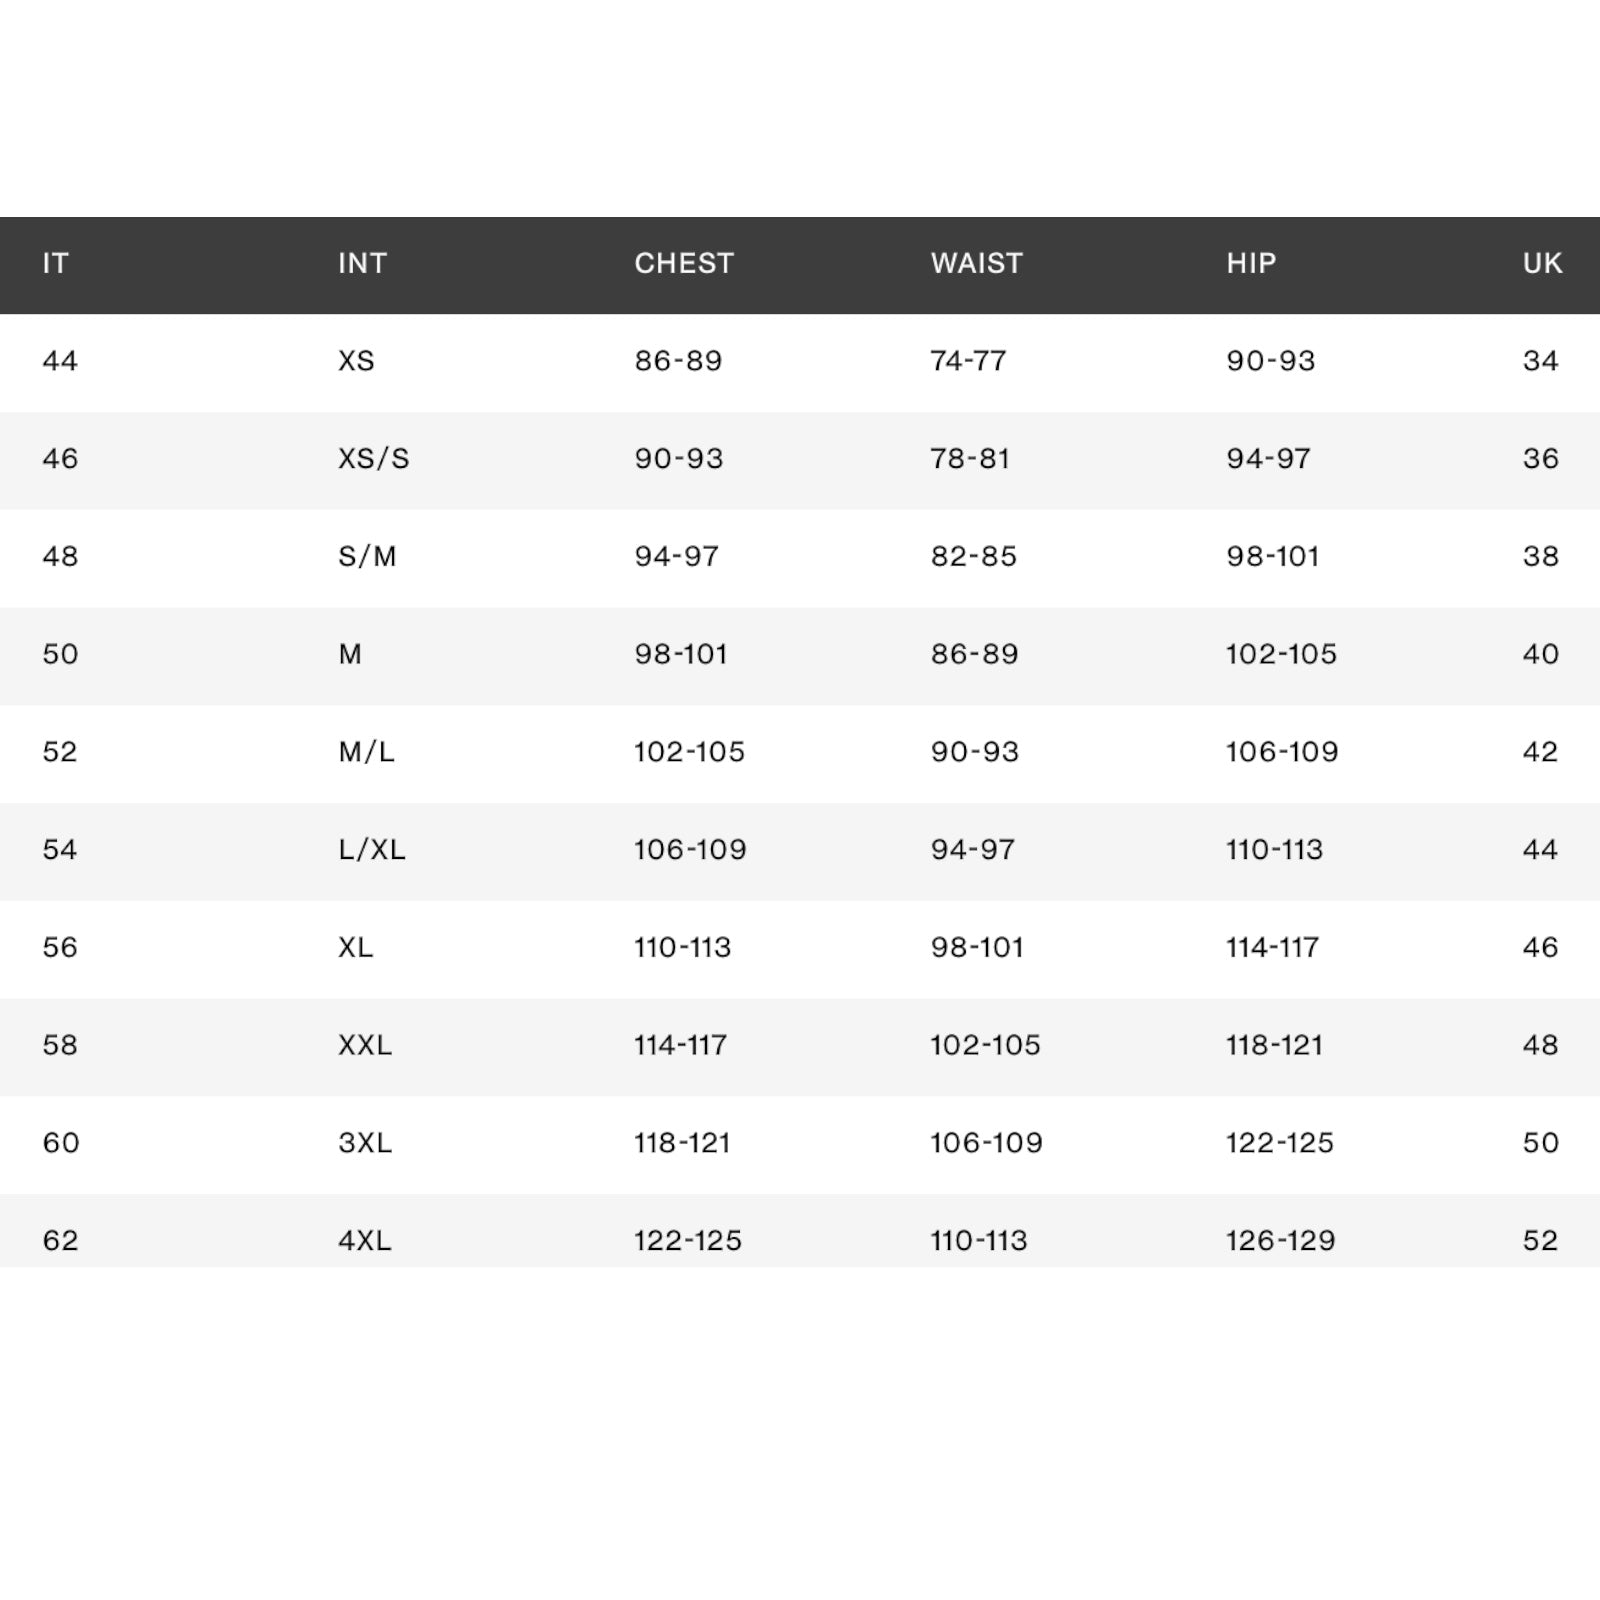Viewport: 1600px width, 1600px height.
Task: Click the UK column header
Action: tap(1542, 264)
